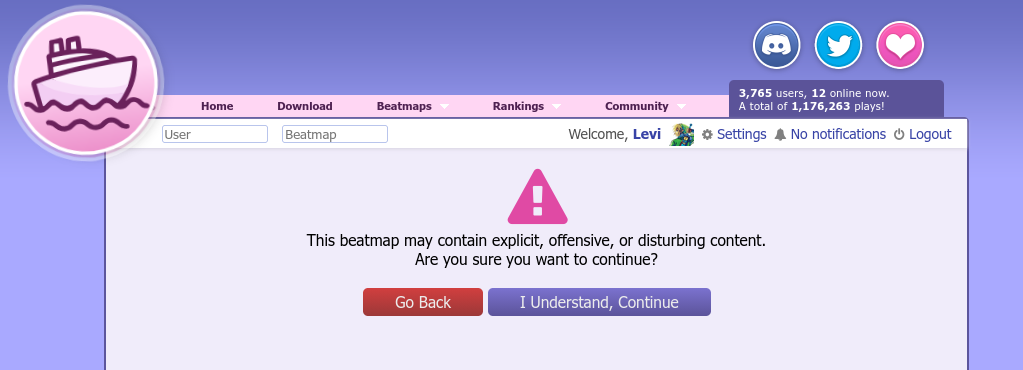Open the No notifications link
1023x370 pixels.
[838, 134]
